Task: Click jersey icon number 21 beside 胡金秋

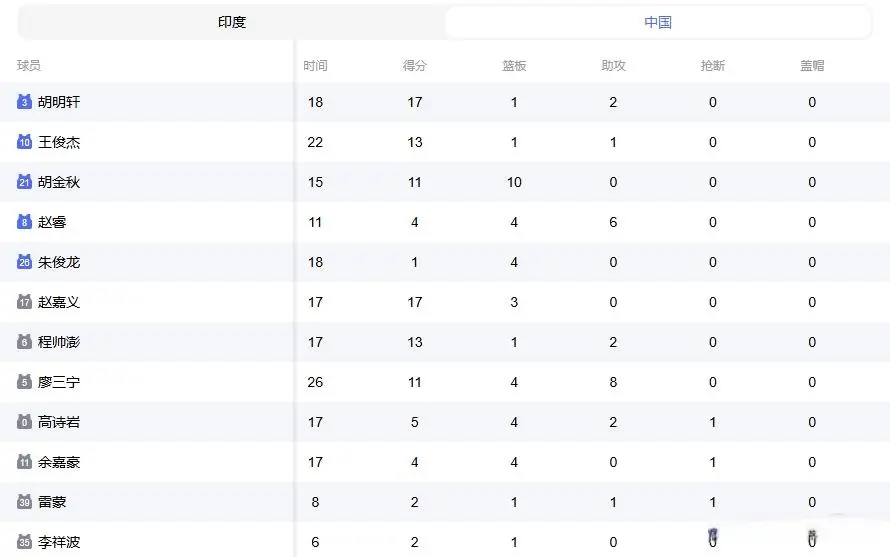Action: (25, 182)
